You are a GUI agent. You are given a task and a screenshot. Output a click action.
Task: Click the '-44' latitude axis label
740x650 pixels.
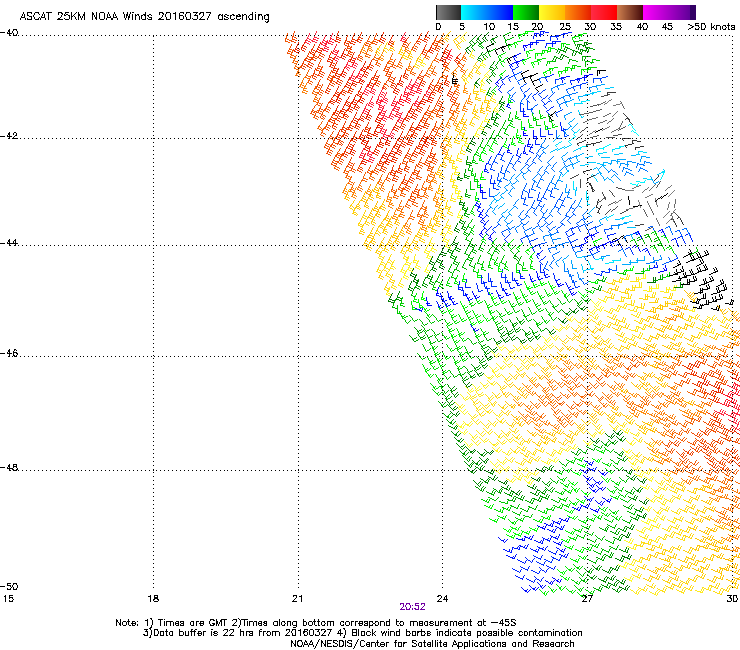(9, 243)
